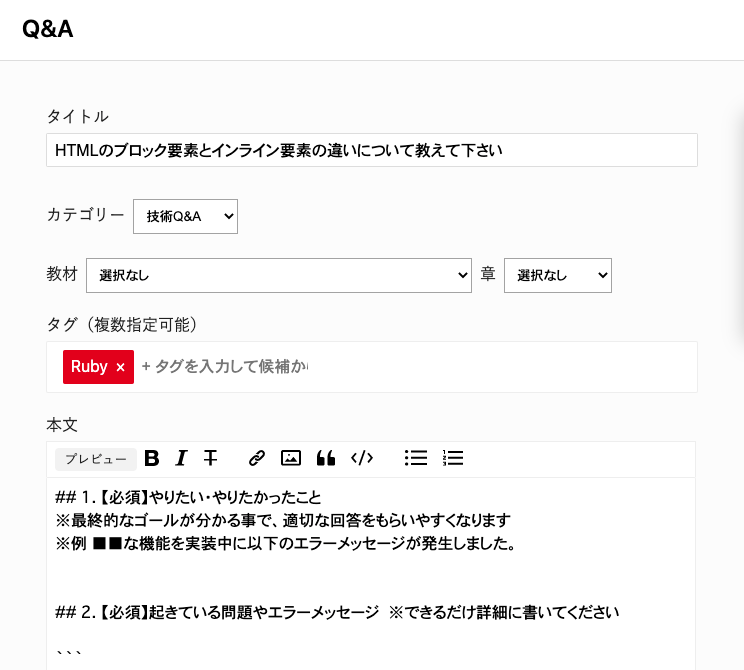Create a bulleted list in the editor

coord(416,458)
